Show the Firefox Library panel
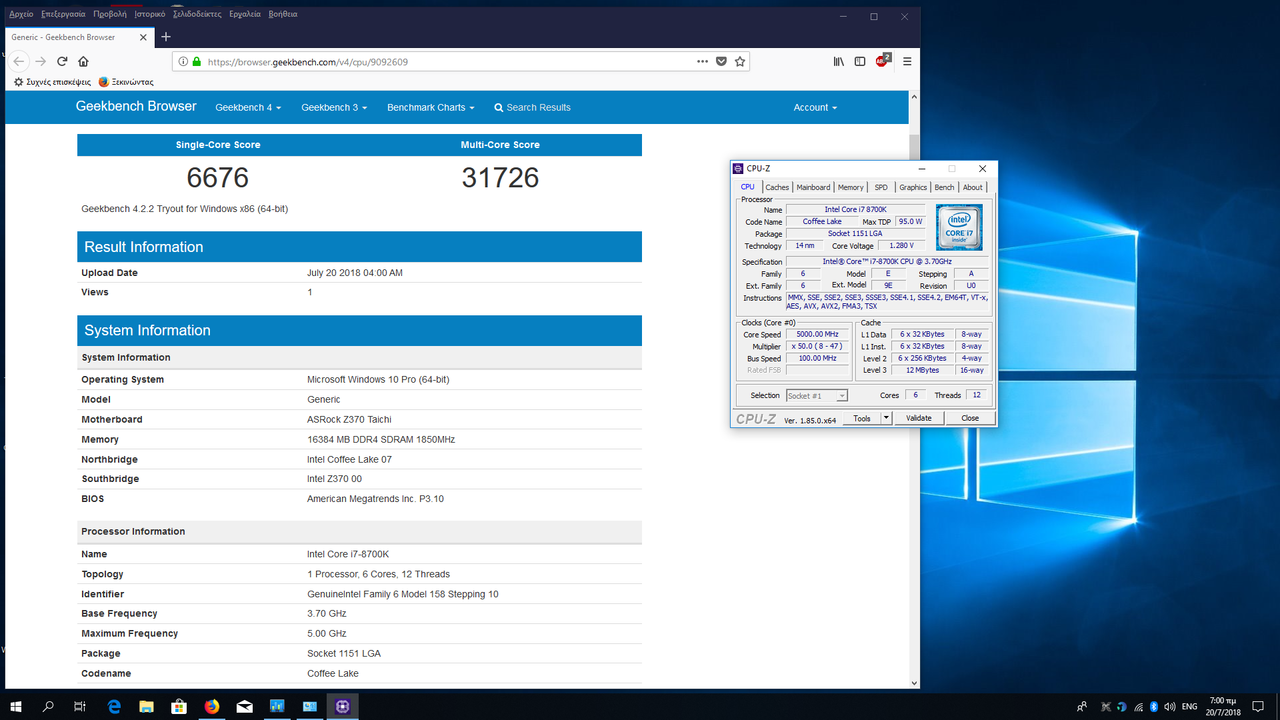 [x=838, y=61]
